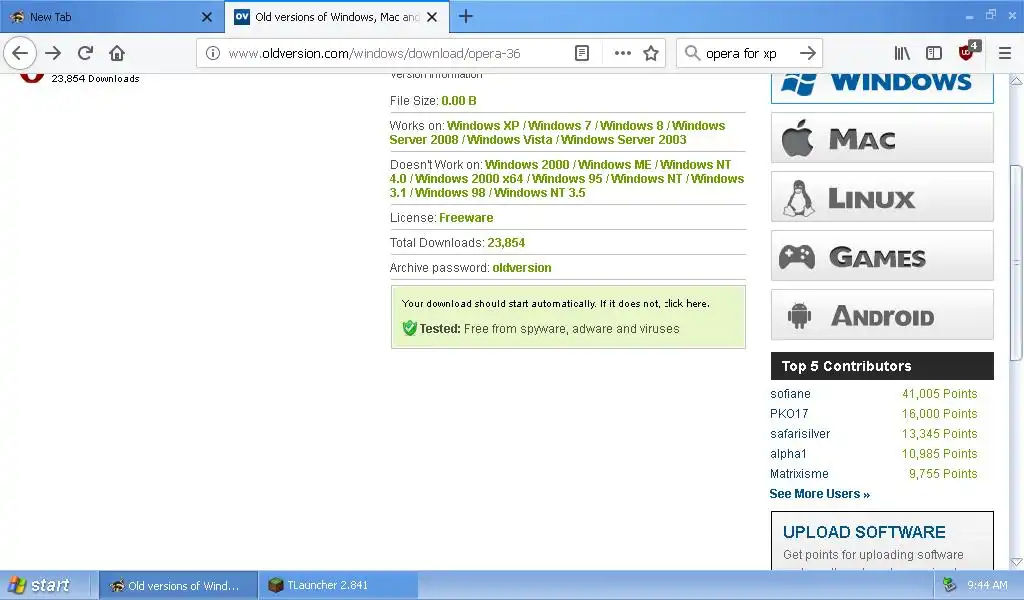The image size is (1024, 600).
Task: Open contributor PKO17's profile
Action: pyautogui.click(x=789, y=414)
